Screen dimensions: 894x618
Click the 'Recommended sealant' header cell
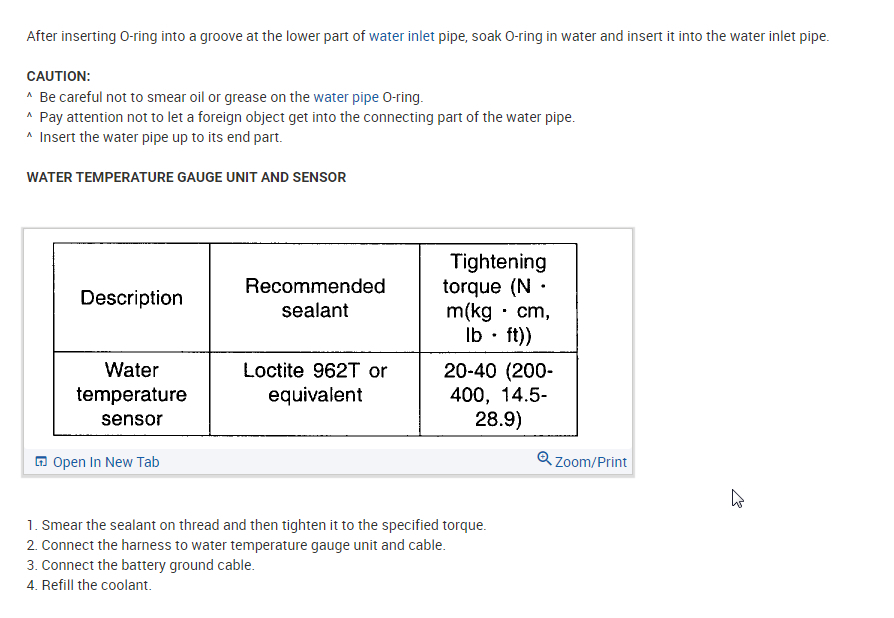314,298
